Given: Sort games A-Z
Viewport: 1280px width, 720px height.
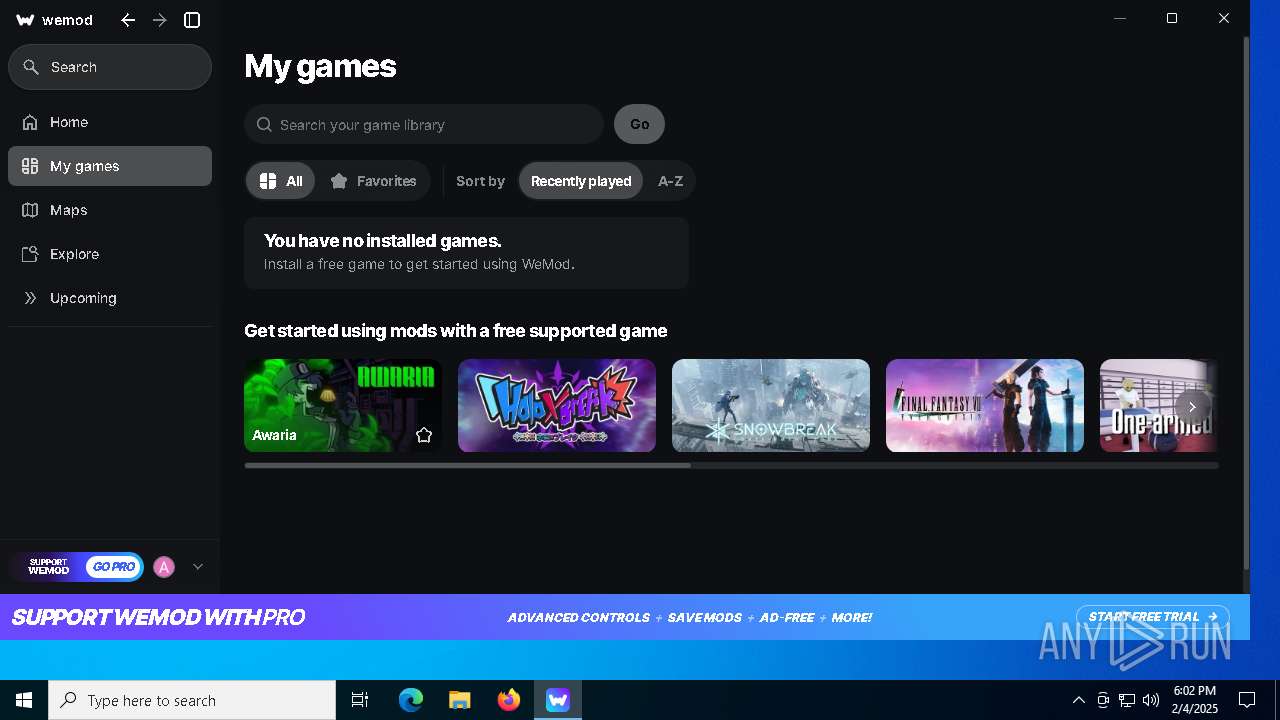Looking at the screenshot, I should pos(670,181).
